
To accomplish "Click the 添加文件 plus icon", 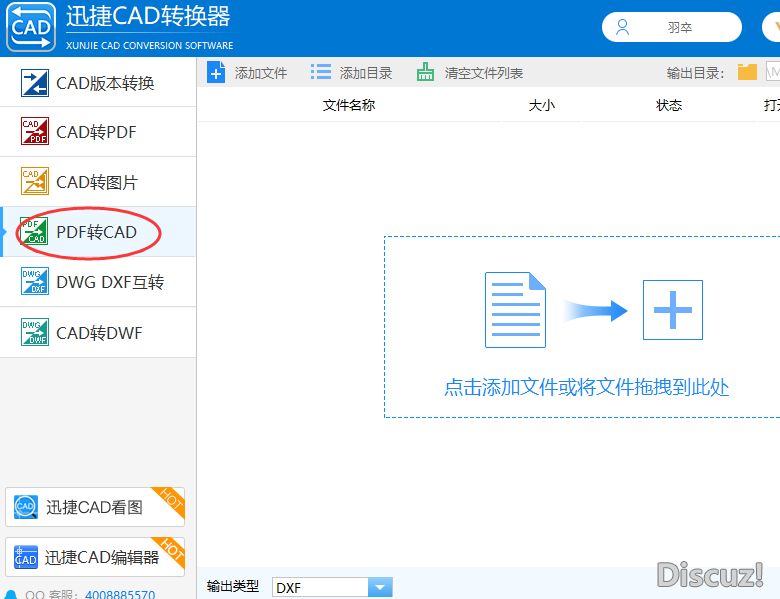I will click(x=216, y=72).
